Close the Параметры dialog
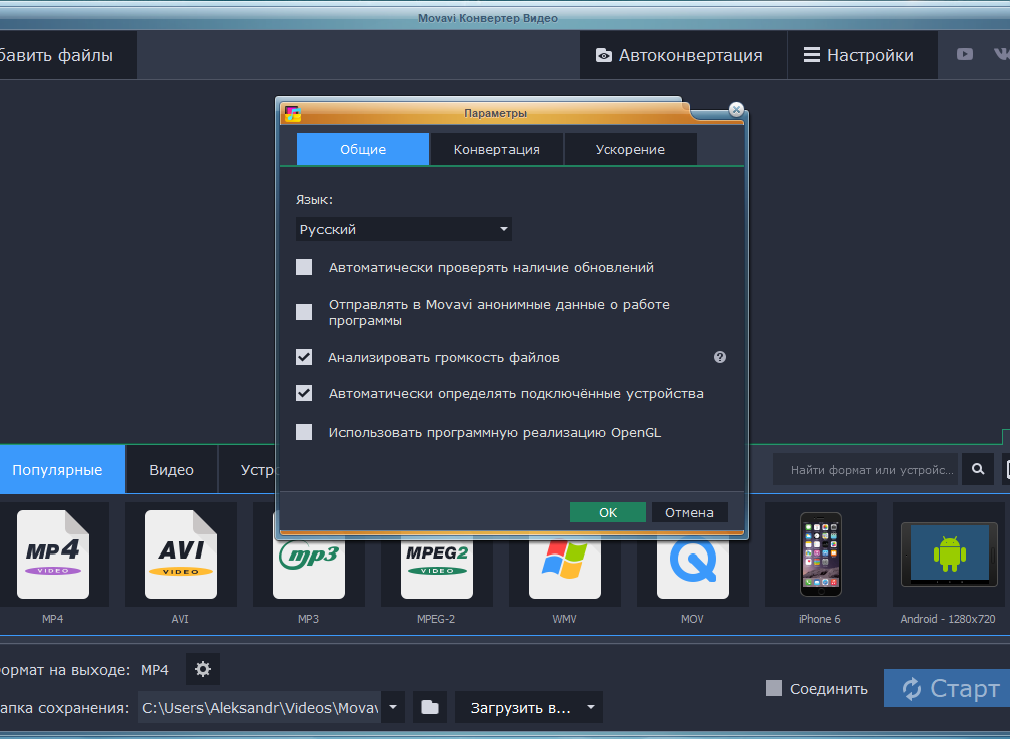Screen dimensions: 1010x739 [736, 110]
